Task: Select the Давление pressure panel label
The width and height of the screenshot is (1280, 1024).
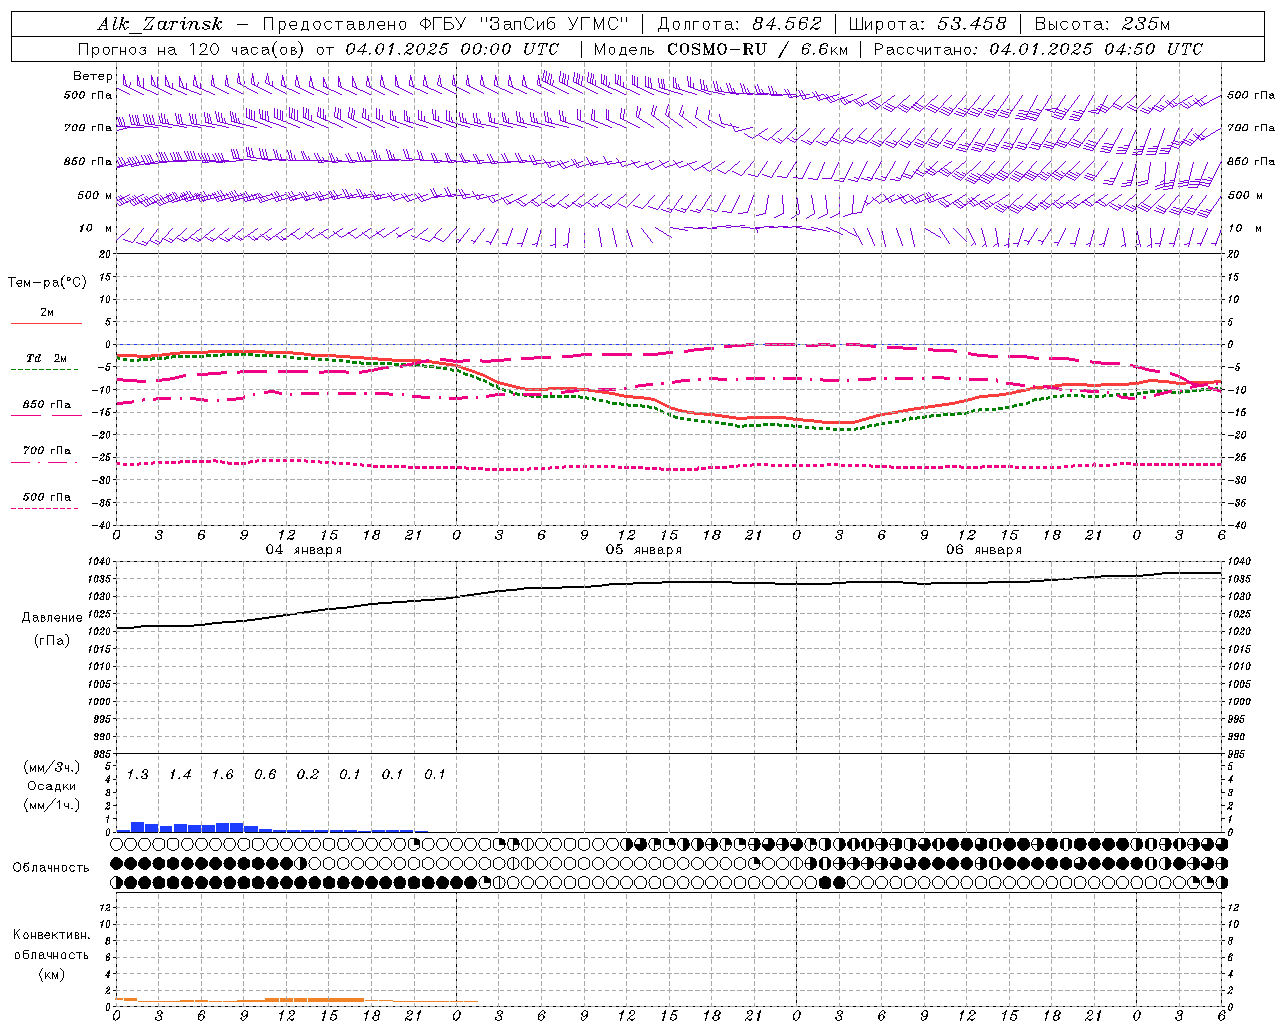Action: 52,618
